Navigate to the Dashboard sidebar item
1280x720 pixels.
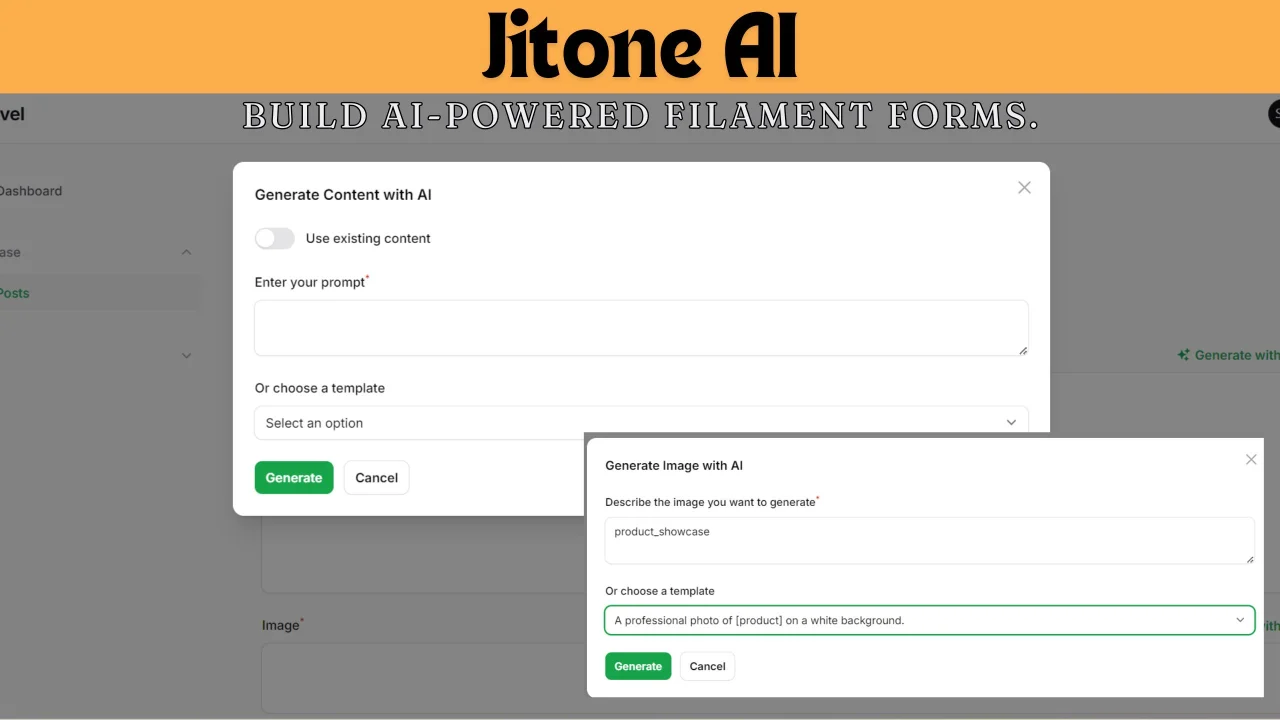click(x=31, y=191)
